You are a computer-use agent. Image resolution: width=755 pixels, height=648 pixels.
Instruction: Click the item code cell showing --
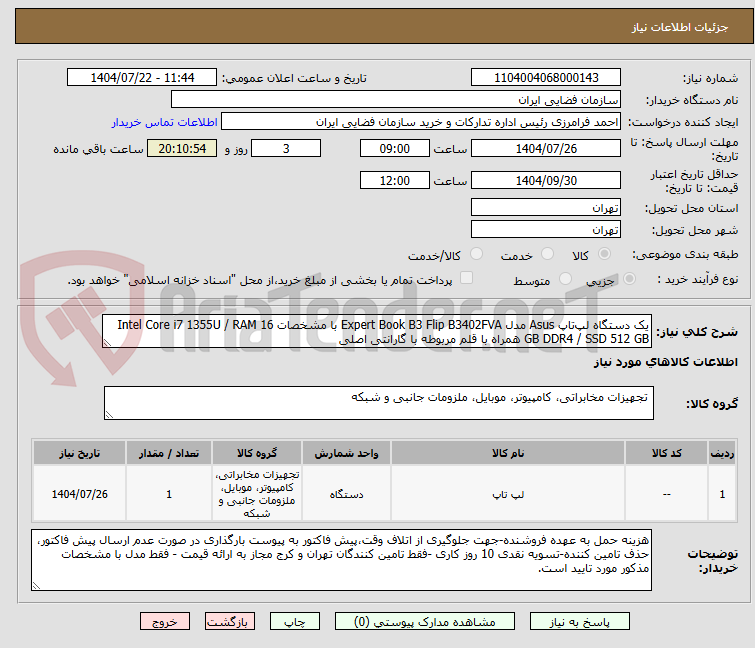click(666, 494)
